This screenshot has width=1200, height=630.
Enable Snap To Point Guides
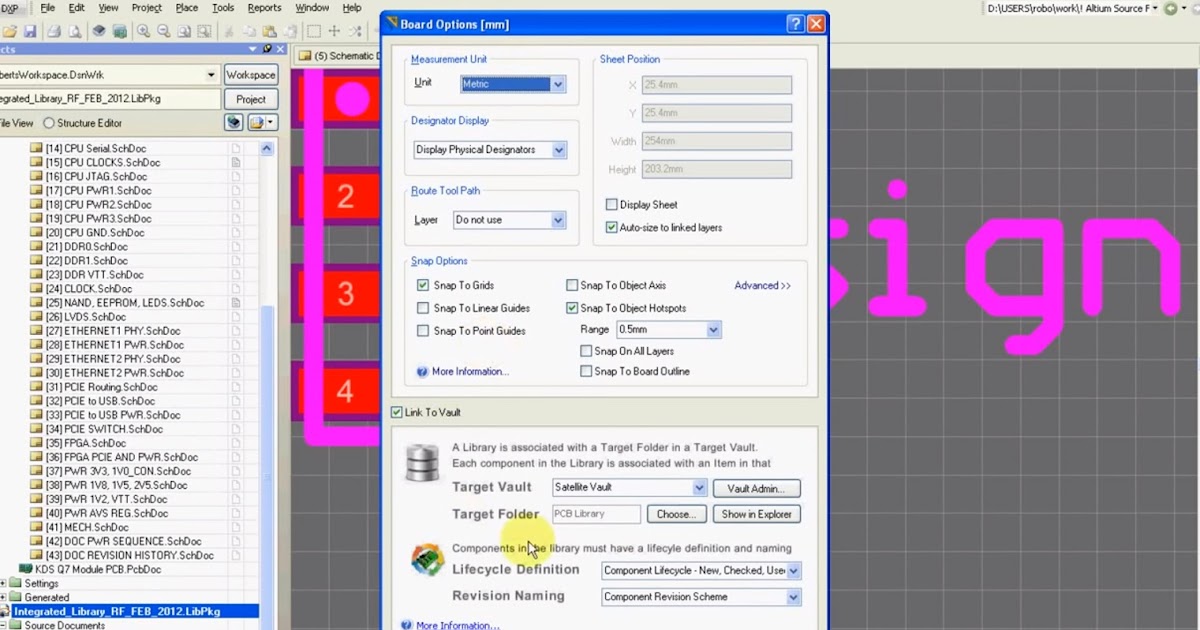[x=423, y=331]
